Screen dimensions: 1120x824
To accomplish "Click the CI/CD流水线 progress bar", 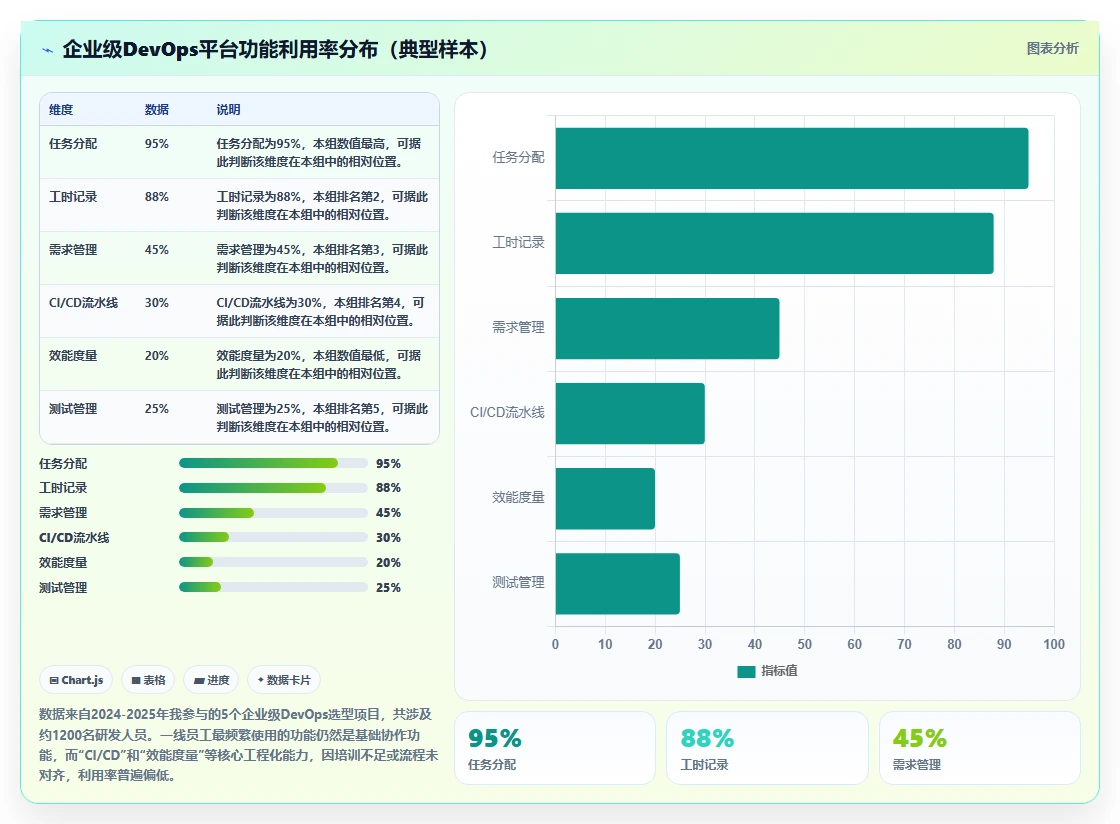I will (x=273, y=537).
